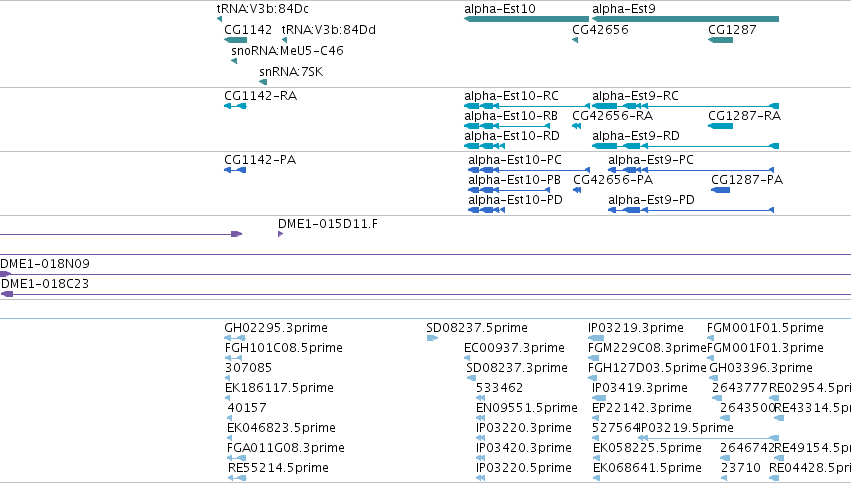Select the IP03220.5prime EST label
Image resolution: width=851 pixels, height=483 pixels.
point(524,468)
